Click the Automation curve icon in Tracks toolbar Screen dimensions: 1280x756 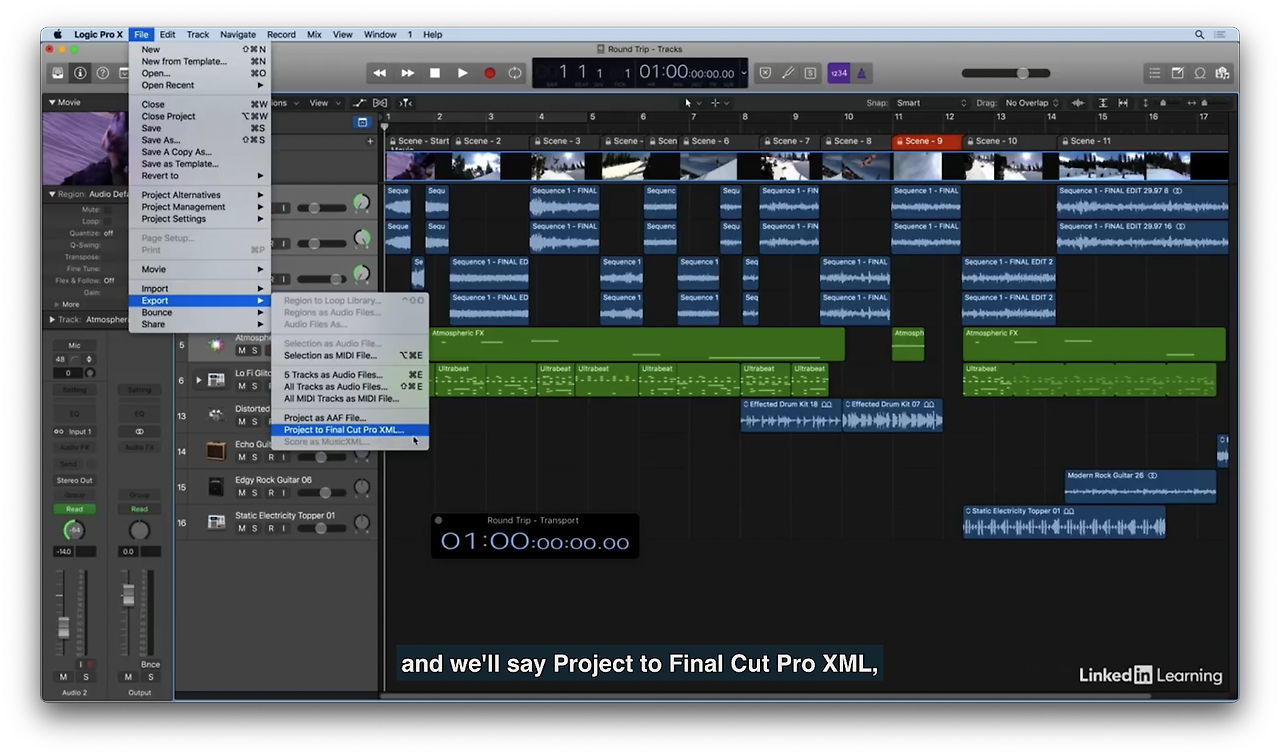[x=360, y=103]
